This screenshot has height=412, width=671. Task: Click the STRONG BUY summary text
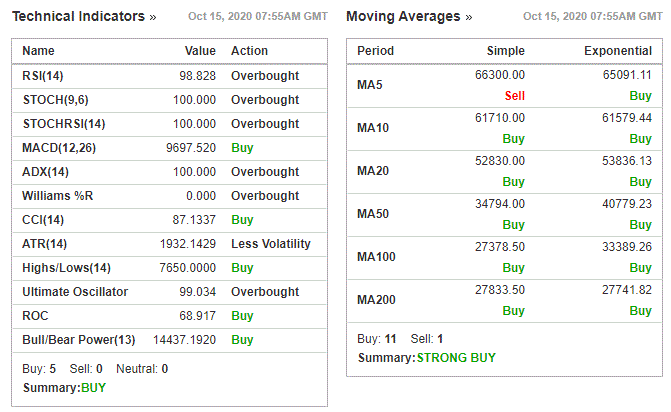click(456, 358)
